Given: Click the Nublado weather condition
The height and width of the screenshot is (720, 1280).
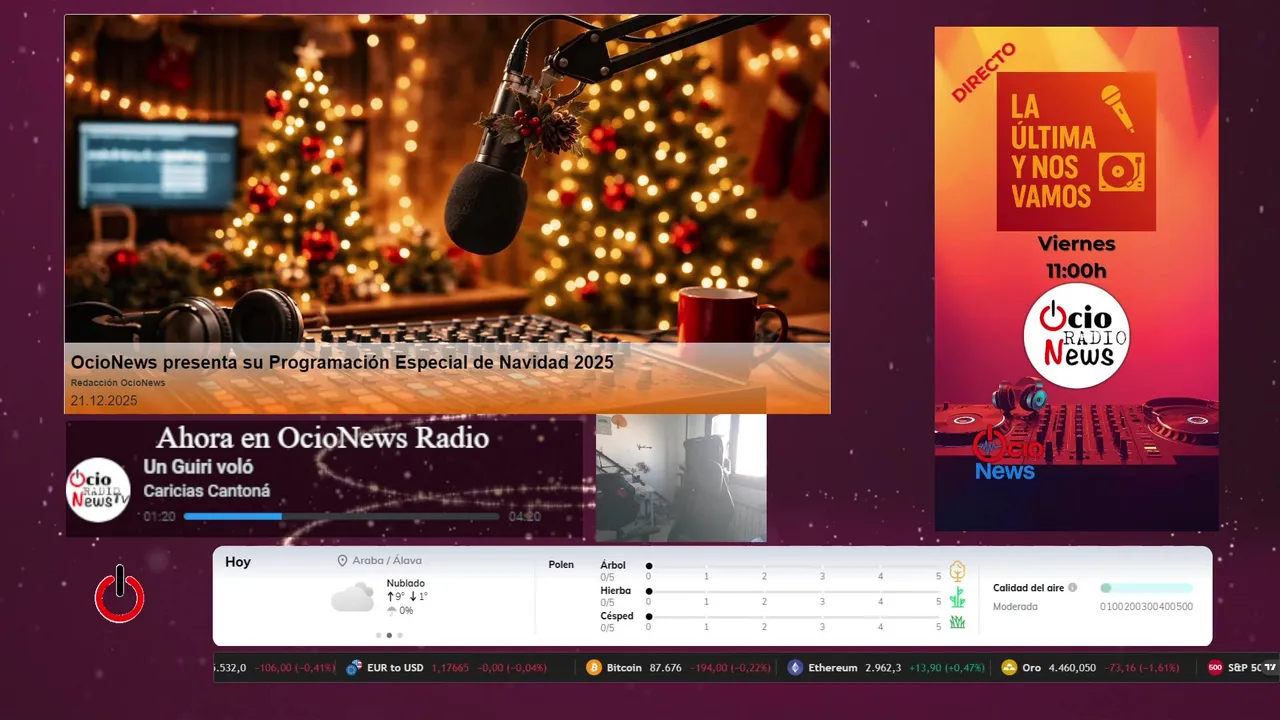Looking at the screenshot, I should click(406, 583).
